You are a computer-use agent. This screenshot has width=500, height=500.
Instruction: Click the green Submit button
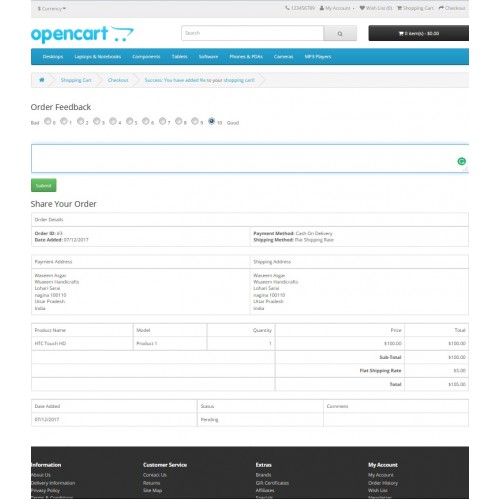pos(44,185)
